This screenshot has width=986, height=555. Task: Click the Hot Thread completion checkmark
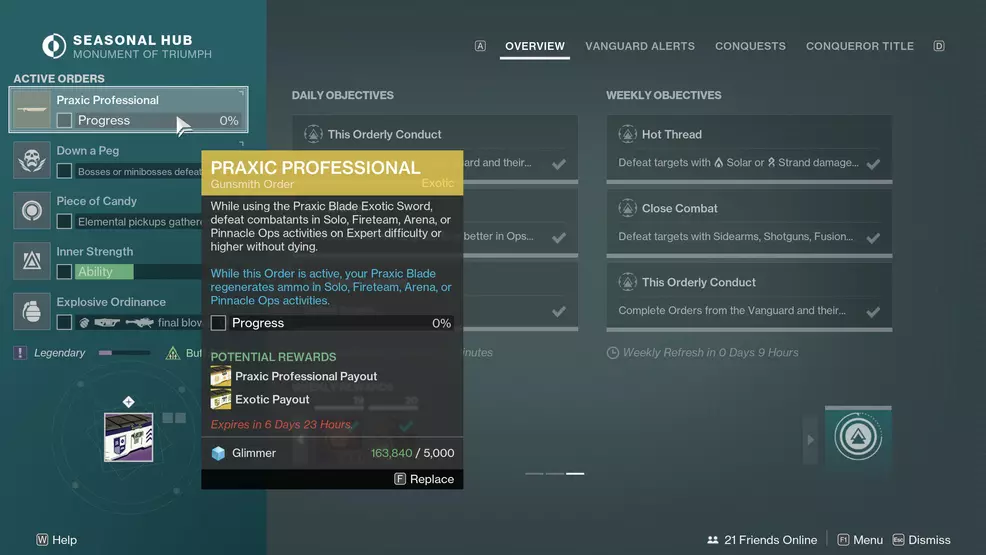point(873,164)
